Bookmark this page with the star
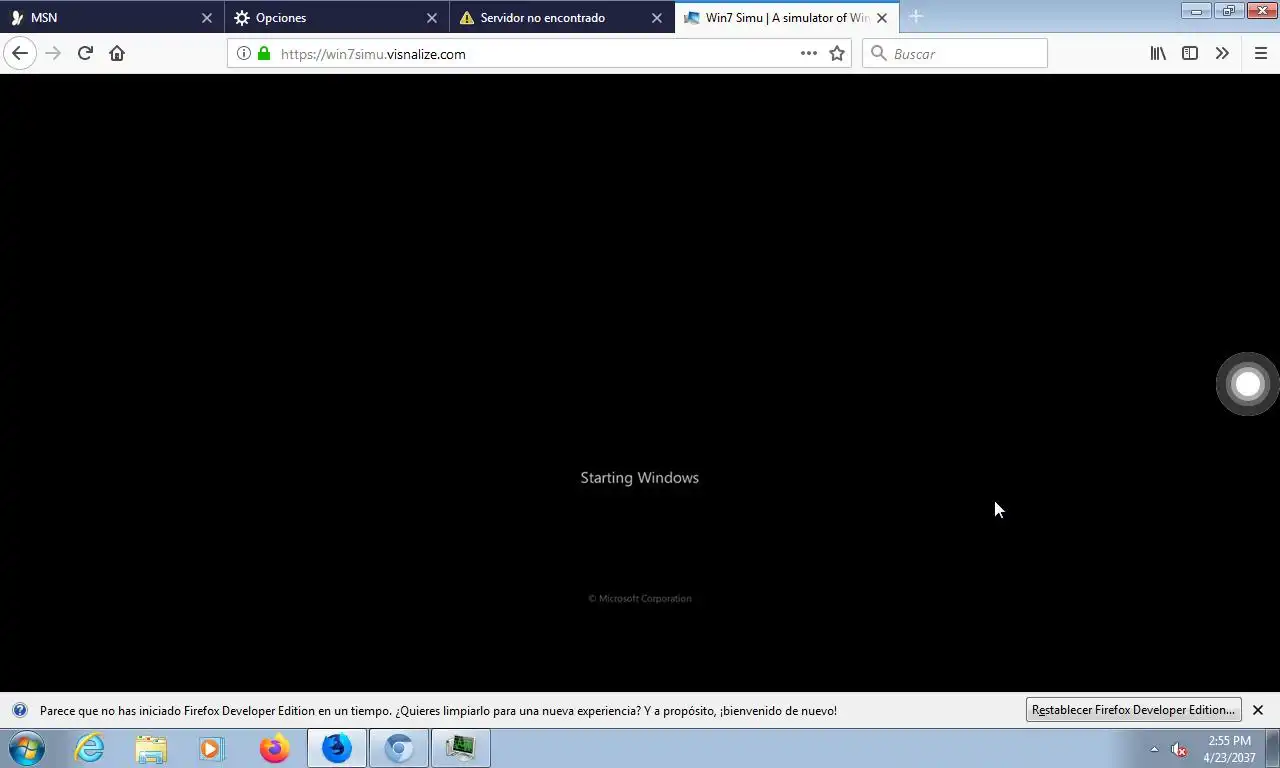The image size is (1280, 768). click(837, 54)
